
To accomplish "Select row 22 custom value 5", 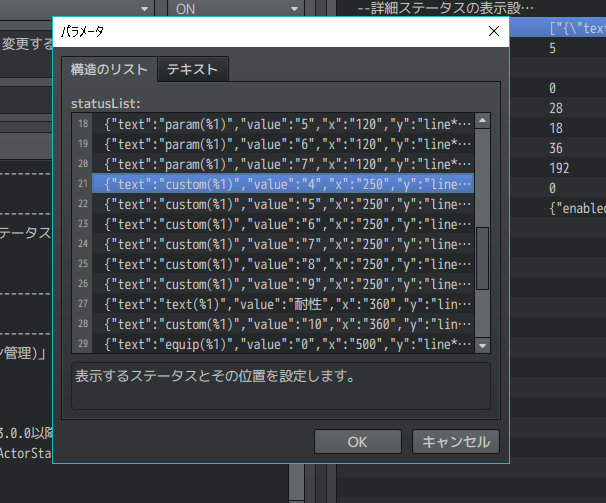I will (x=283, y=204).
